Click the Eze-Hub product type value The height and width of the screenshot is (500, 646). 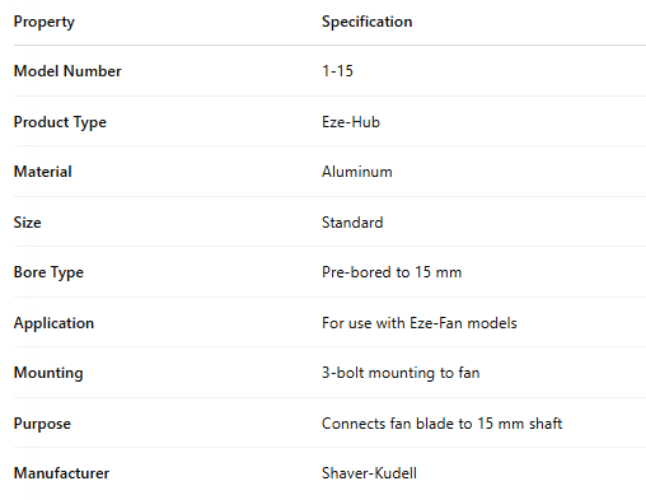pyautogui.click(x=350, y=122)
